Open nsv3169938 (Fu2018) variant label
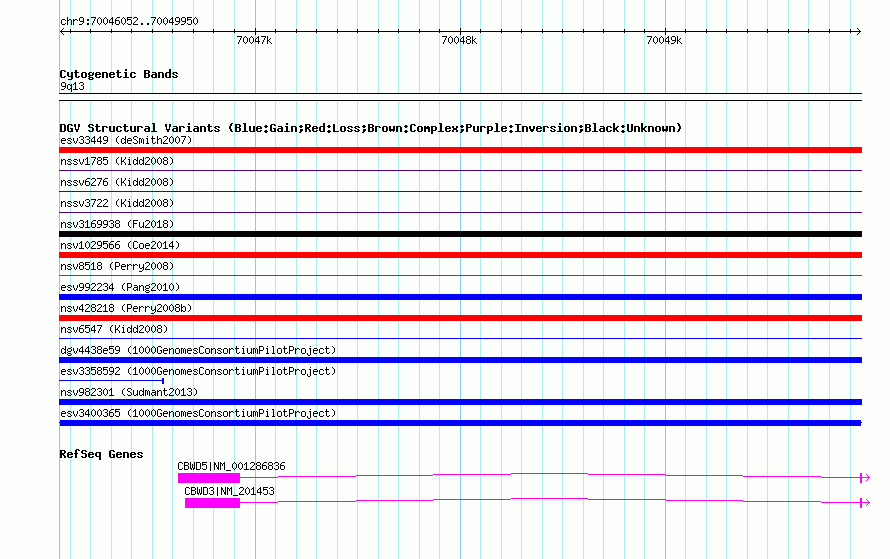Viewport: 890px width, 559px height. point(117,224)
